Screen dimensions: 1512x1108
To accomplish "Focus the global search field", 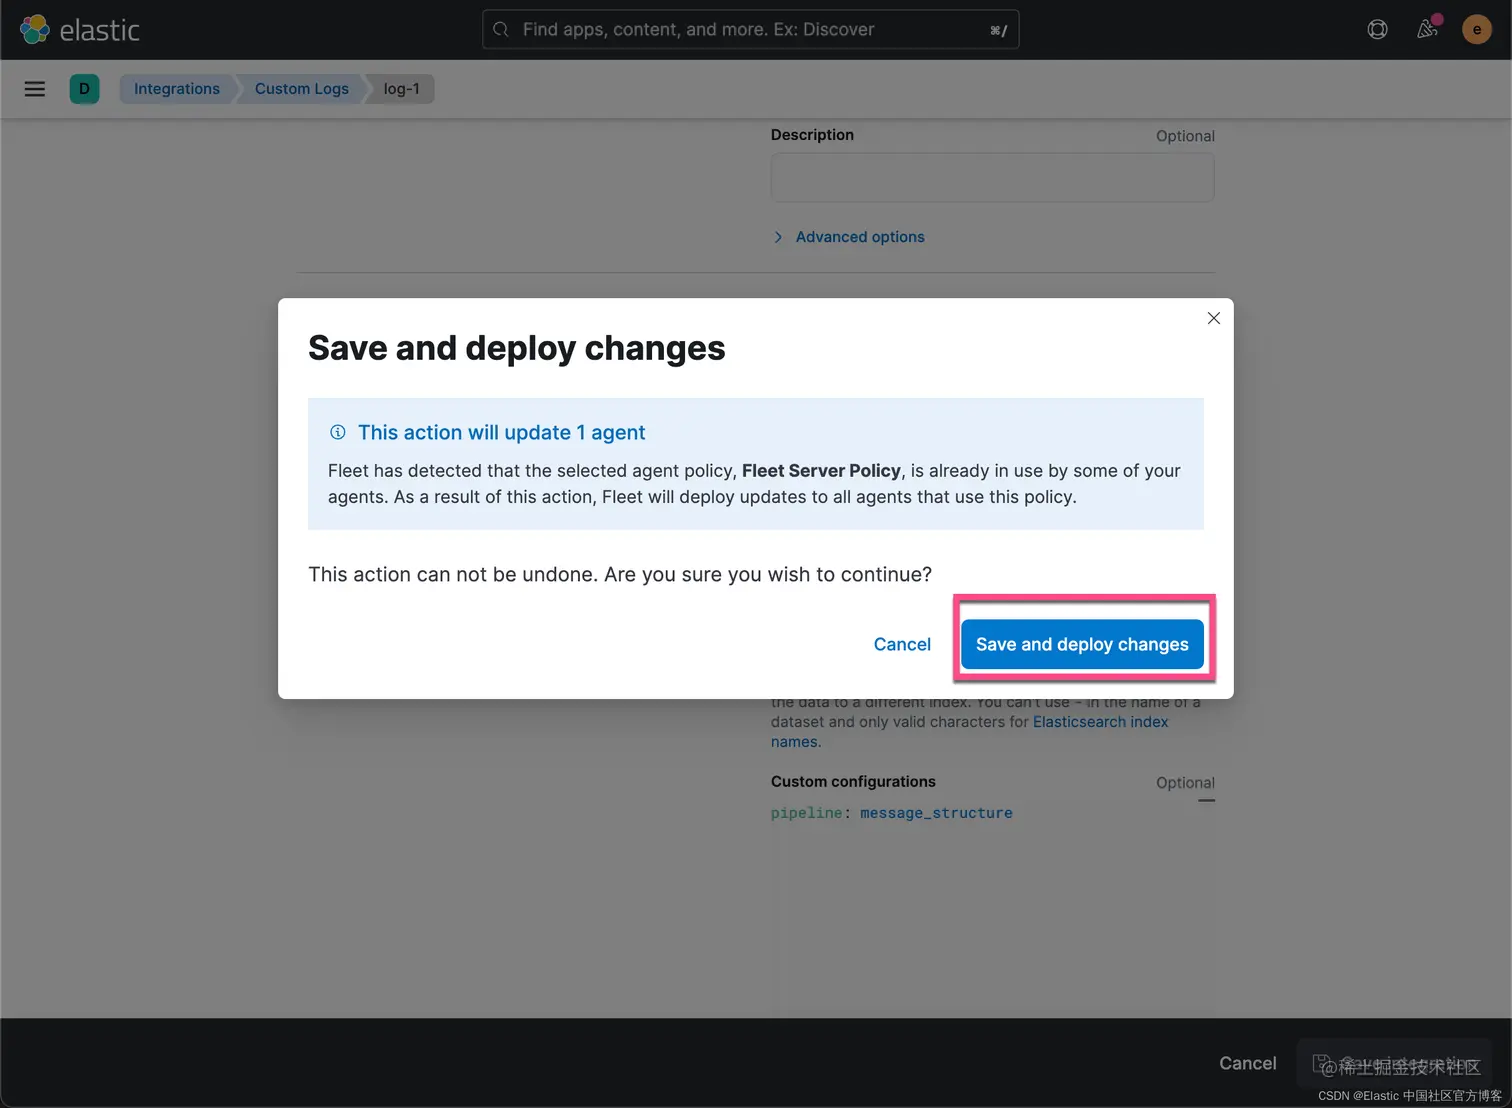I will pos(750,30).
